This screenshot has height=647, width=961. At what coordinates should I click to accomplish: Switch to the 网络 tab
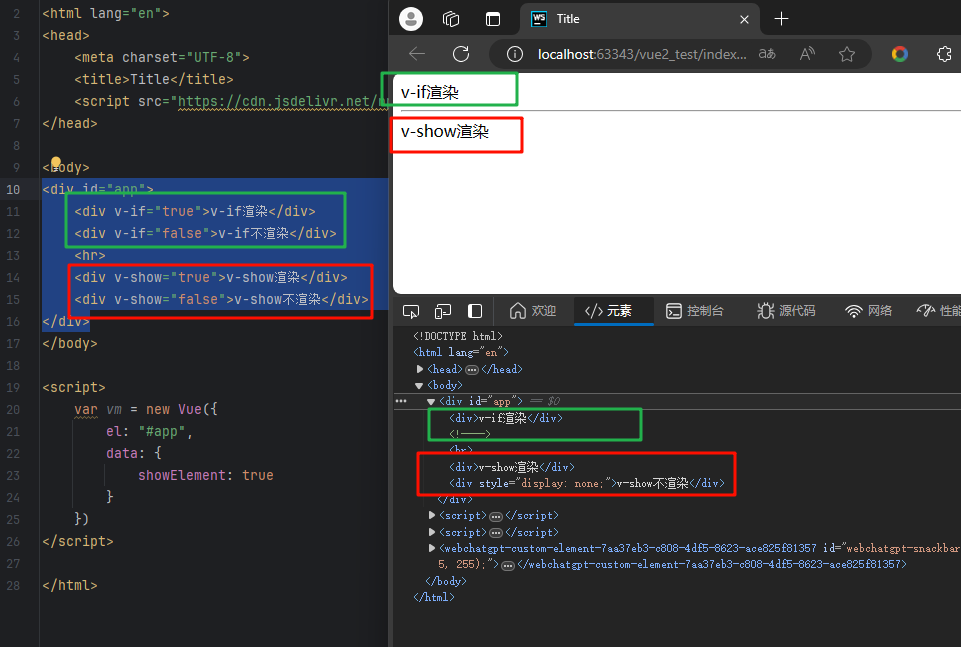click(x=868, y=311)
